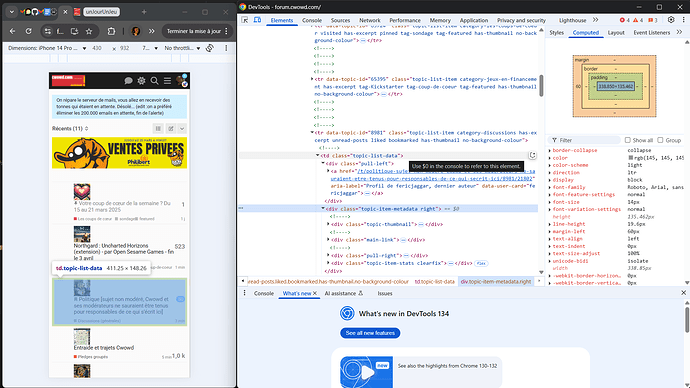Click the red error count indicator
Screen dimensions: 690x388
624,20
